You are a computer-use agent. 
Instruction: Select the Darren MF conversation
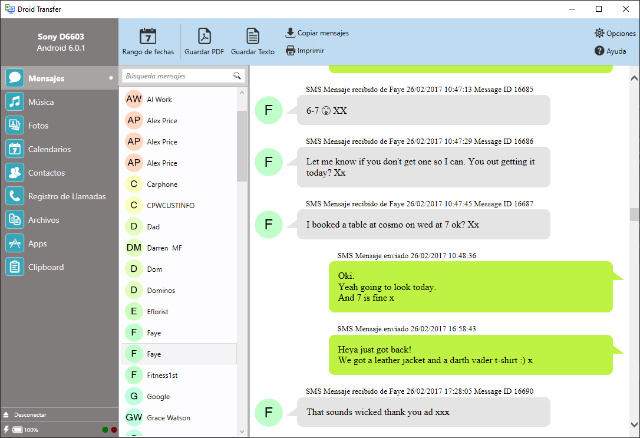click(164, 247)
